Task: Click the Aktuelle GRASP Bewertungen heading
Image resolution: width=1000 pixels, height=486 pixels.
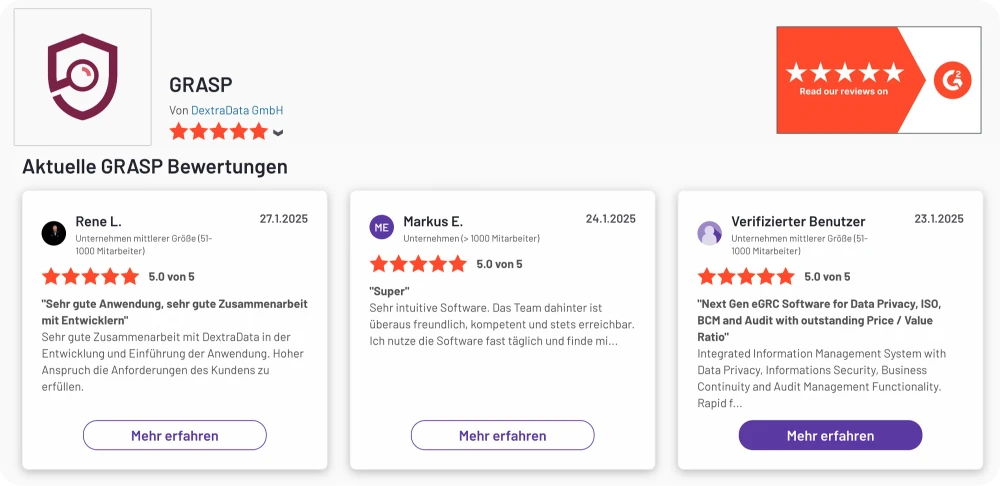Action: 155,166
